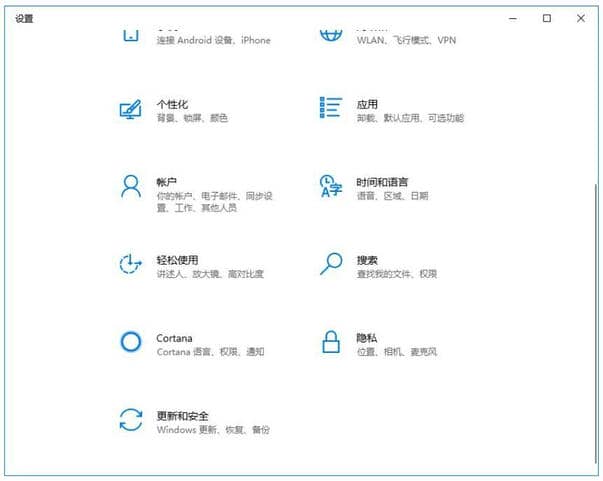Open the 隐私 padlock icon

click(x=331, y=342)
